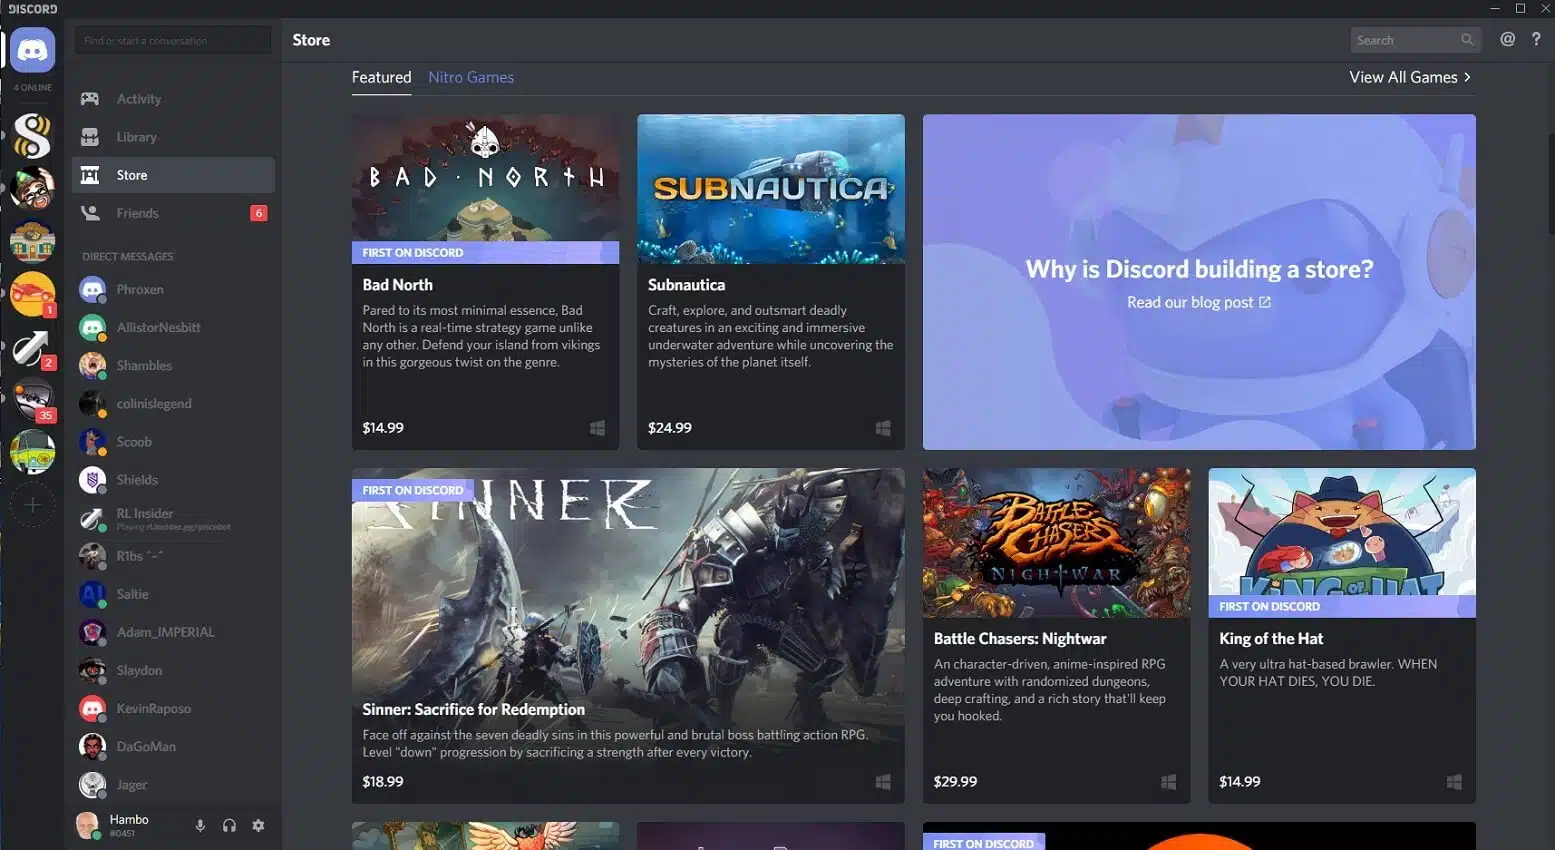Open Sinner: Sacrifice for Redemption card
The width and height of the screenshot is (1555, 850).
[x=628, y=636]
